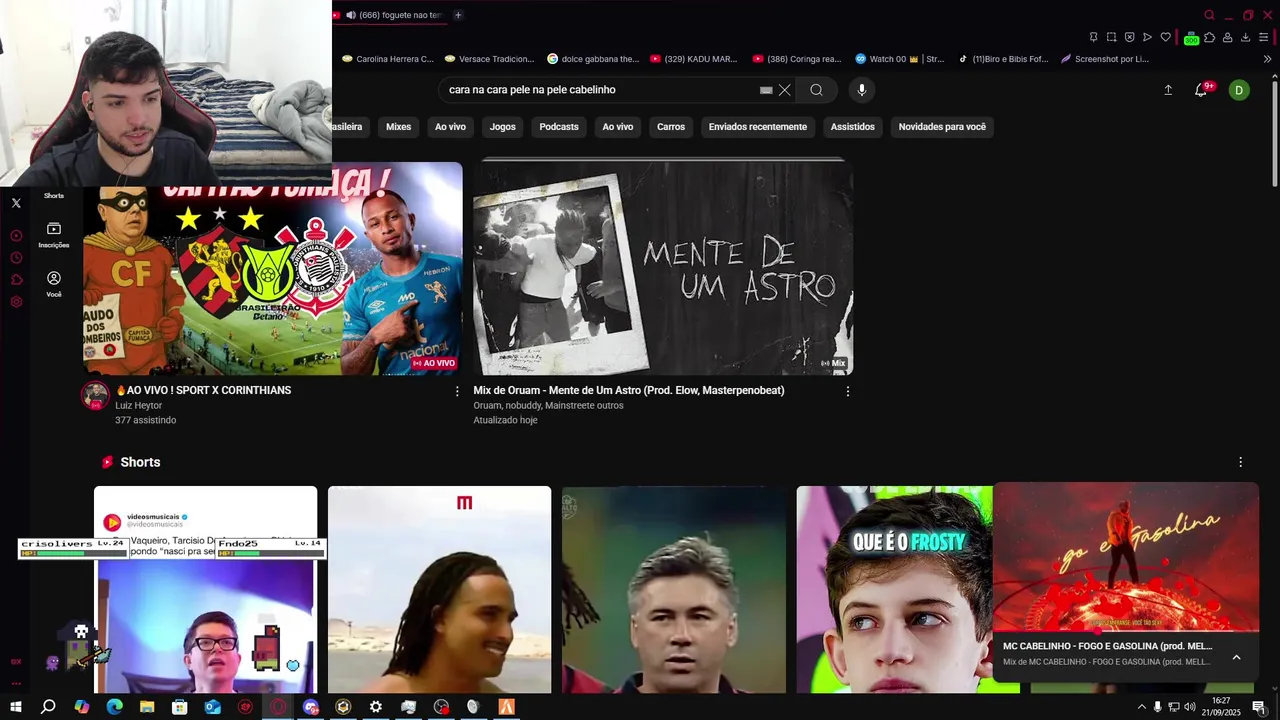Image resolution: width=1280 pixels, height=720 pixels.
Task: Select the Mixes filter chip
Action: coord(398,127)
